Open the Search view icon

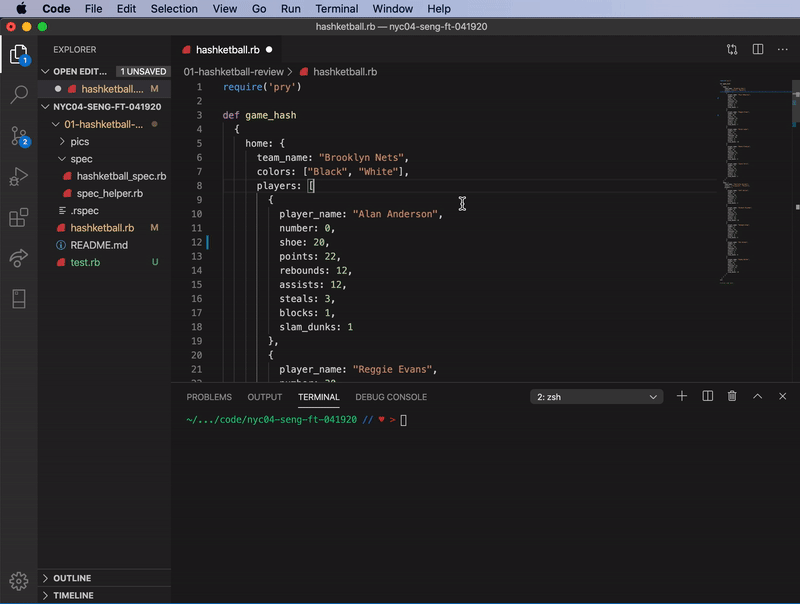point(19,94)
